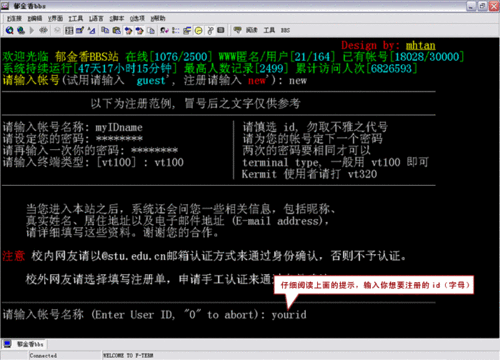Click the white overlapping pages toolbar icon

tap(151, 31)
